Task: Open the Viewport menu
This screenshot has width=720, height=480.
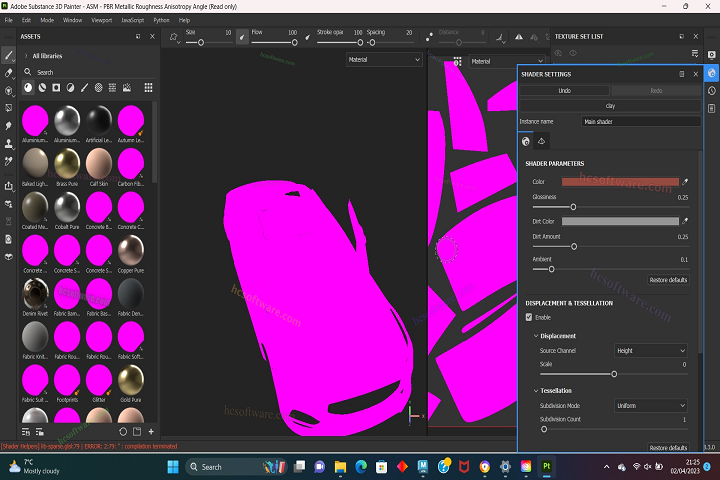Action: coord(101,20)
